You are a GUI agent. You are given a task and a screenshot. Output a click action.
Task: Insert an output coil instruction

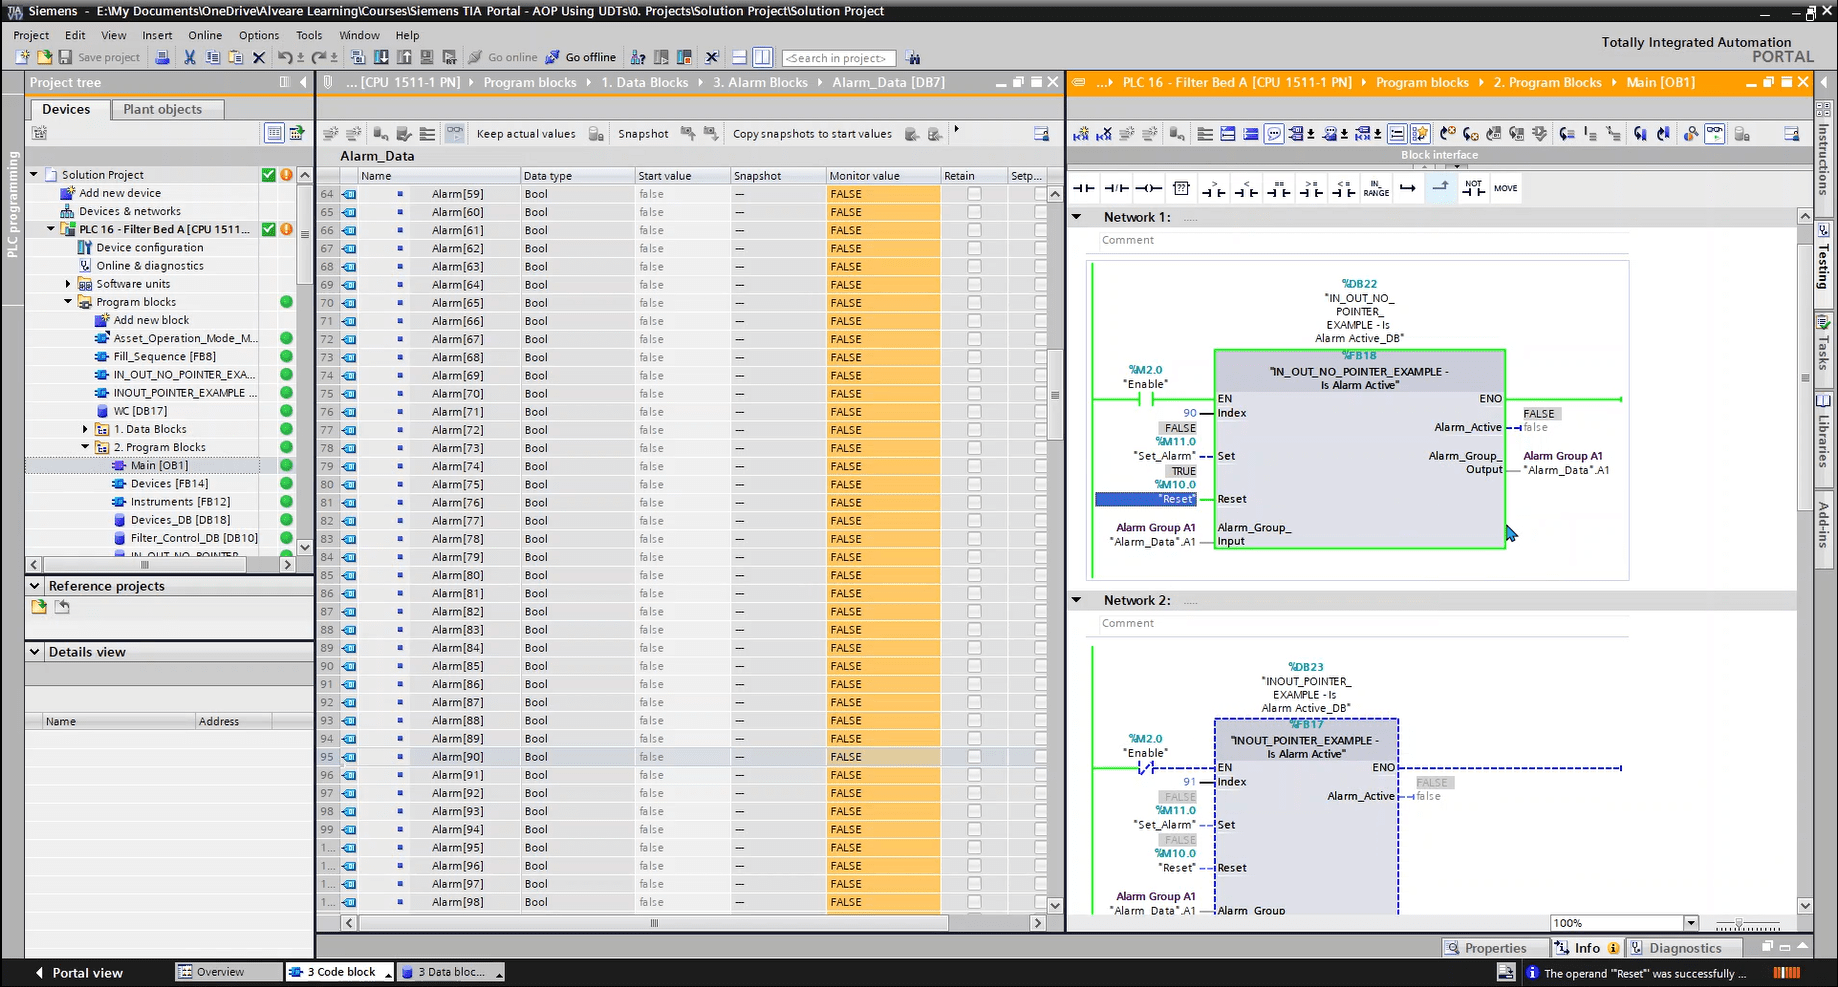1148,188
